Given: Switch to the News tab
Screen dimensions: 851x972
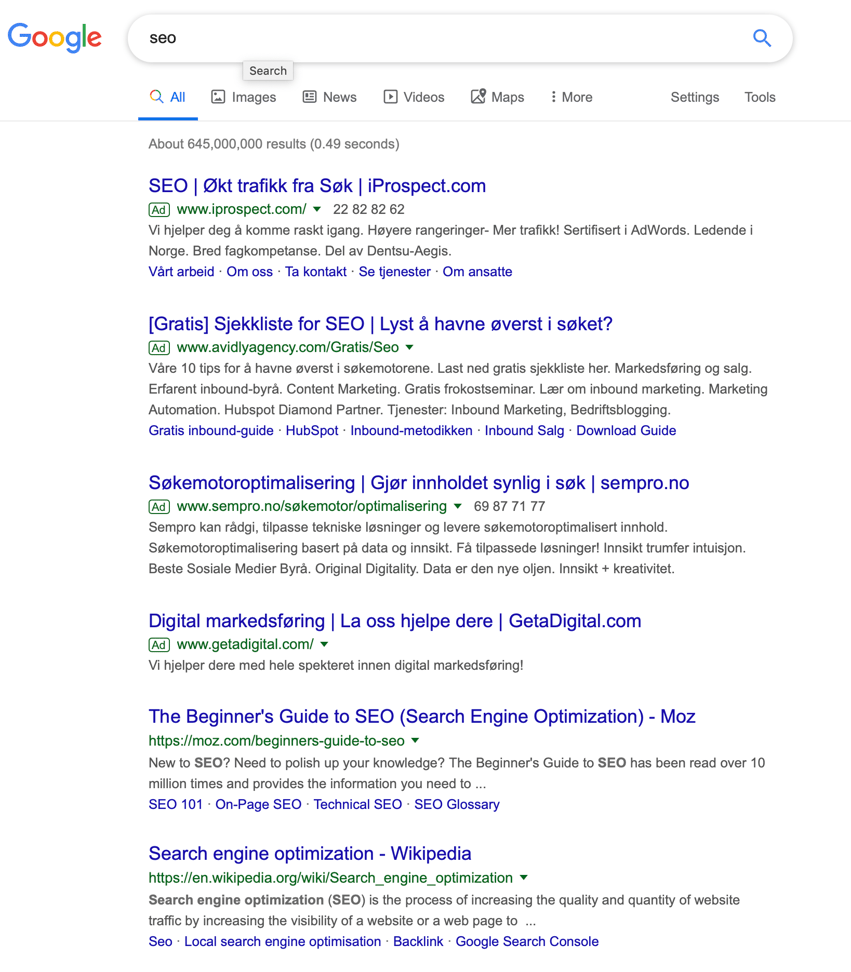Looking at the screenshot, I should coord(330,97).
